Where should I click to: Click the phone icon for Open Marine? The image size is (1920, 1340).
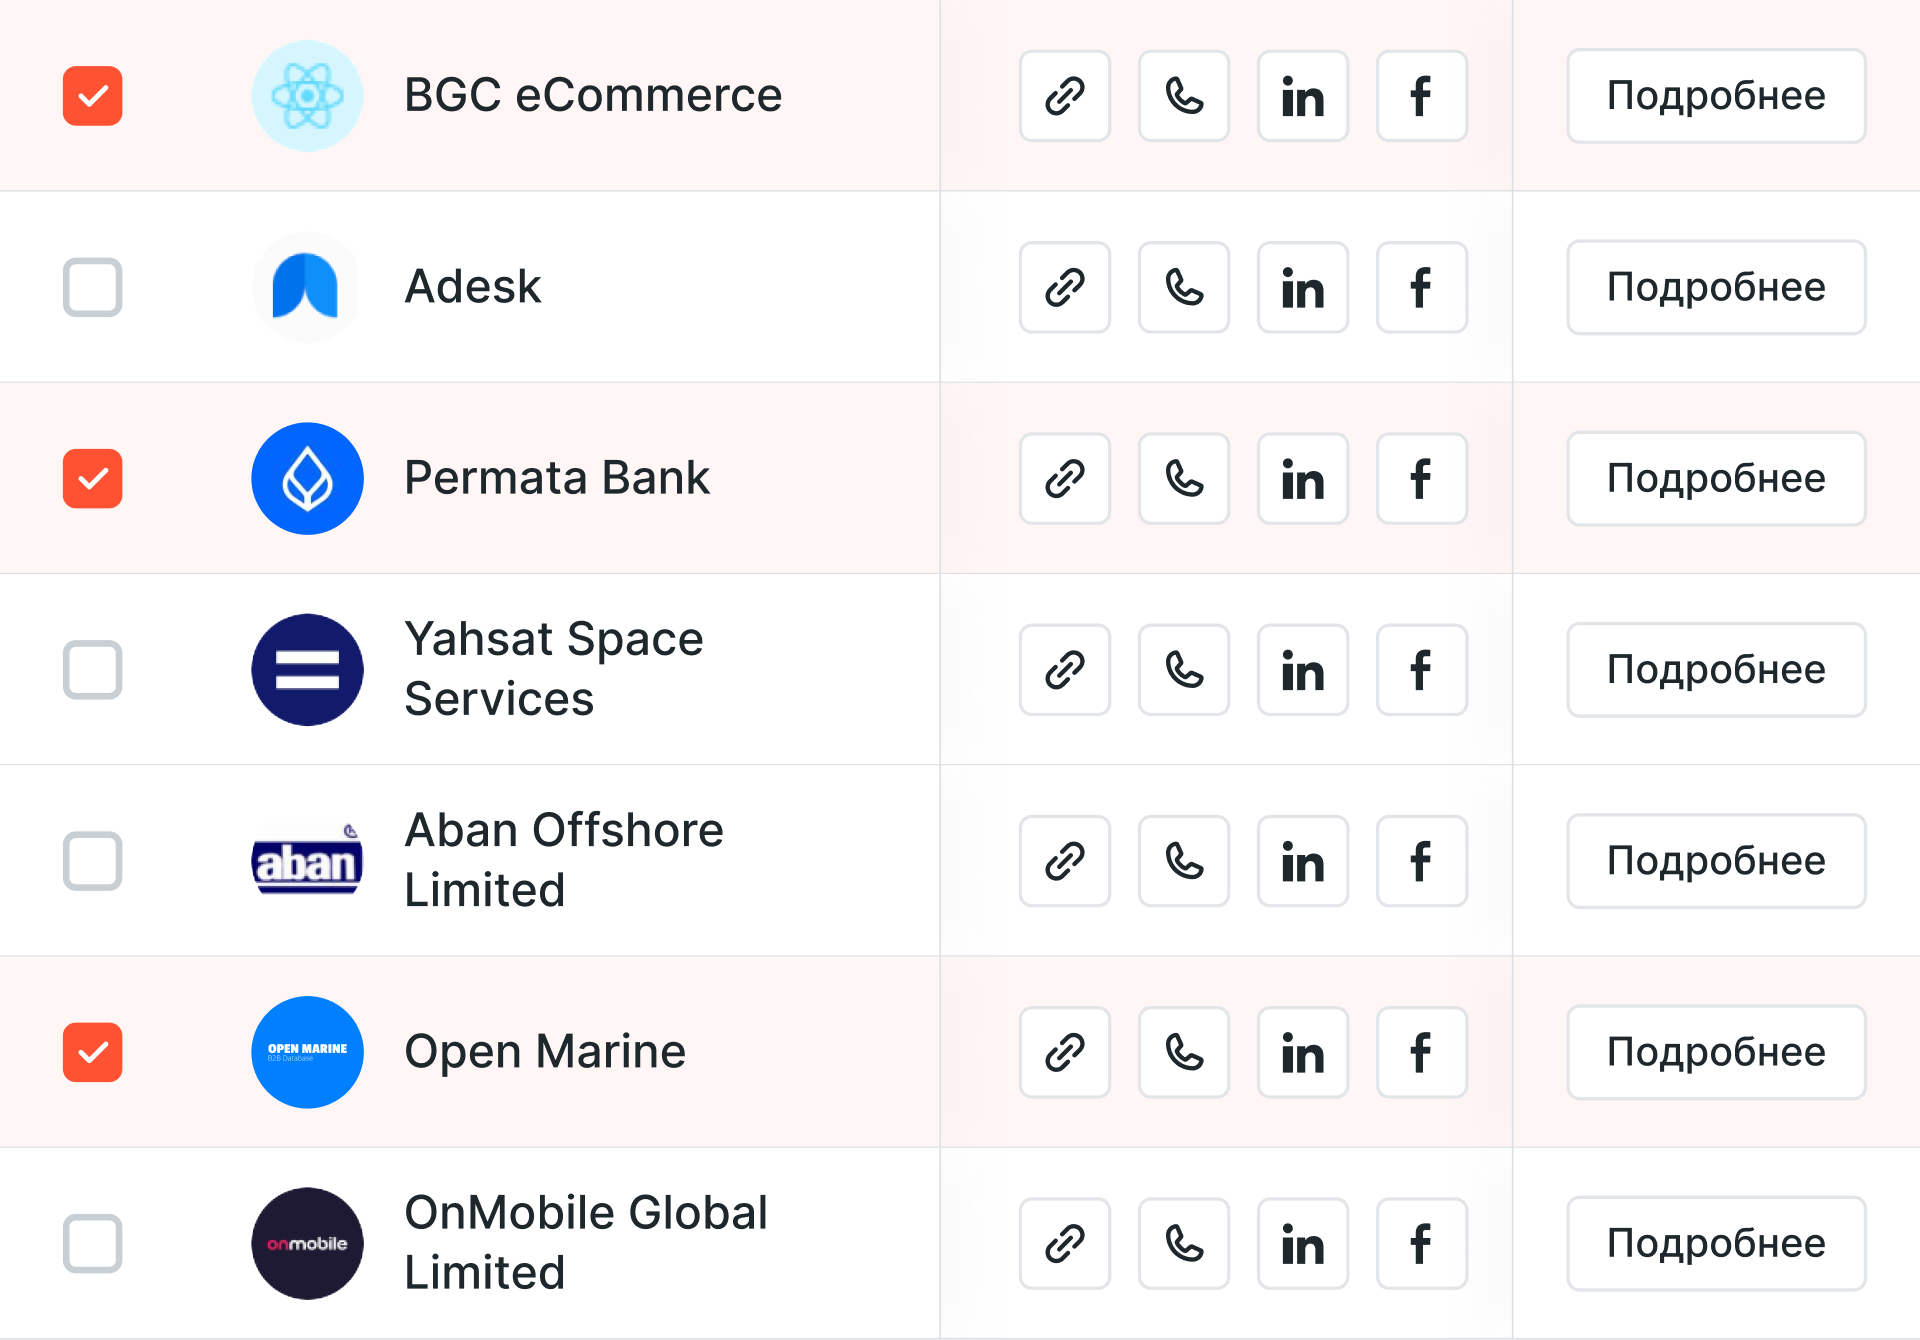(x=1183, y=1052)
